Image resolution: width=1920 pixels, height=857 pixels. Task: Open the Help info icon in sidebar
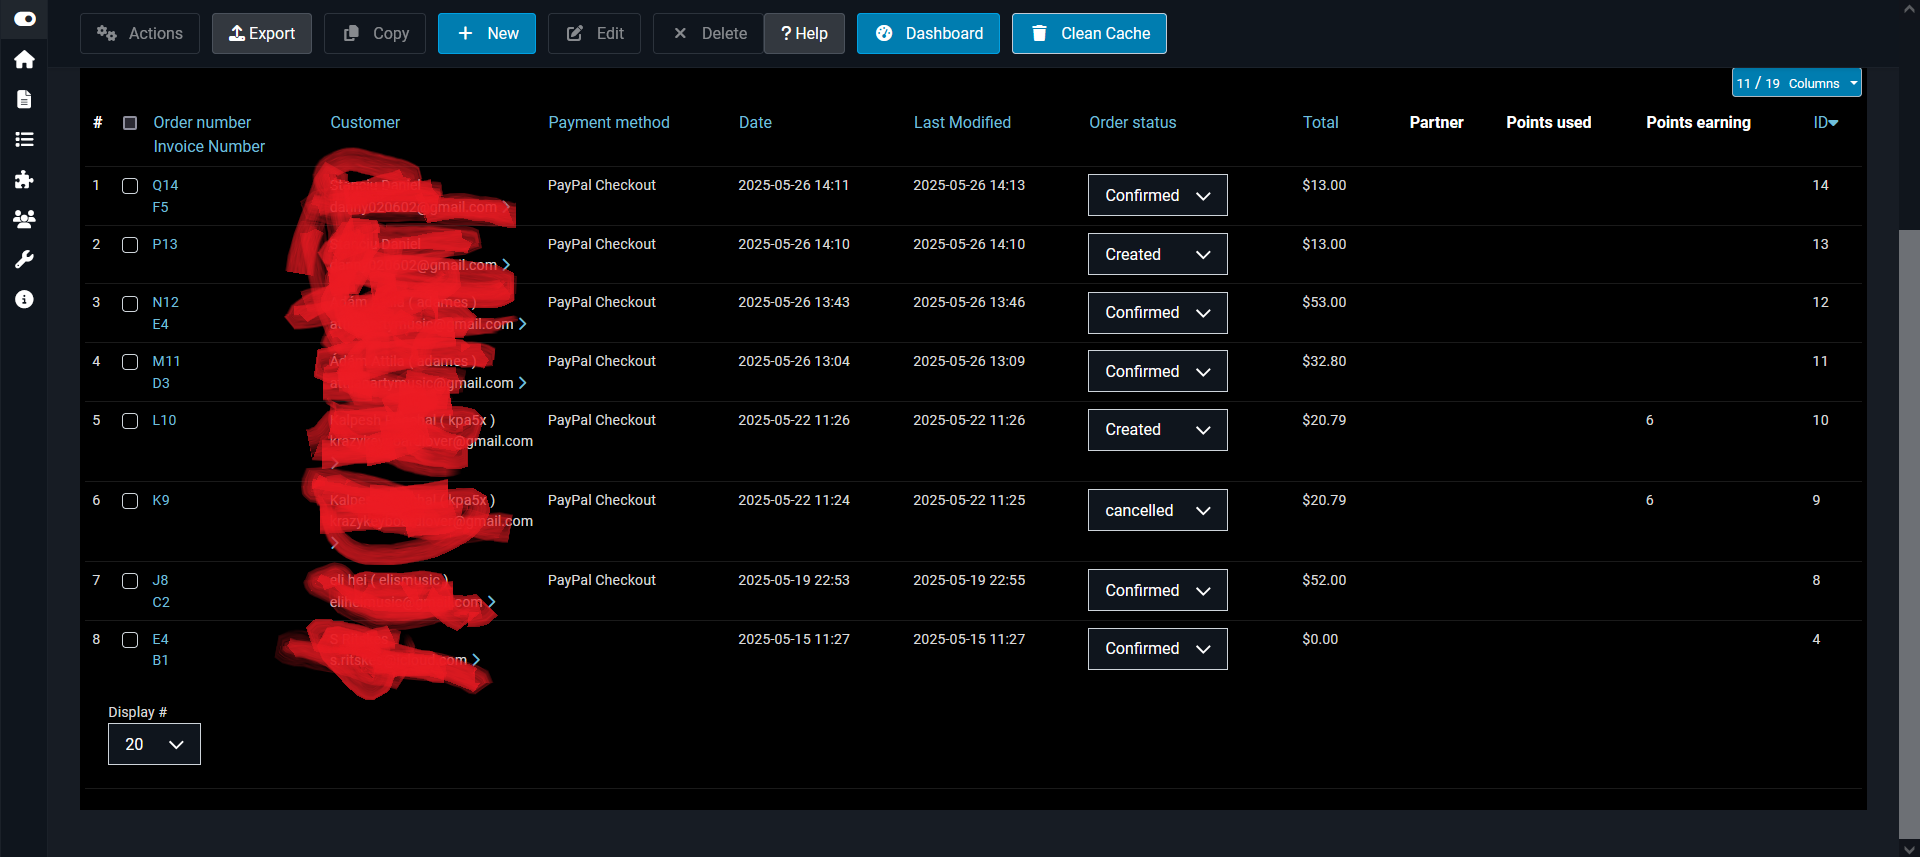point(24,299)
